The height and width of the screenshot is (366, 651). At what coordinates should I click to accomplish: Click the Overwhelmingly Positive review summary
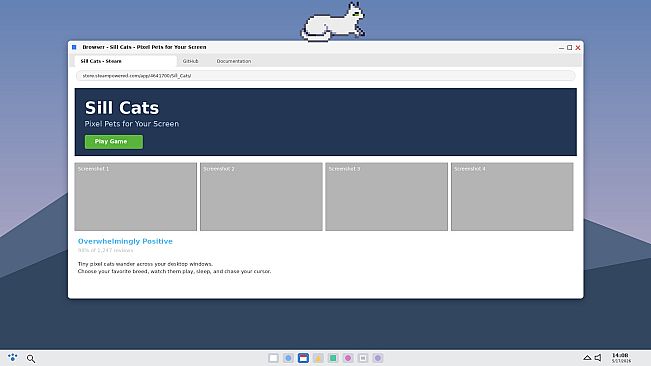[125, 241]
